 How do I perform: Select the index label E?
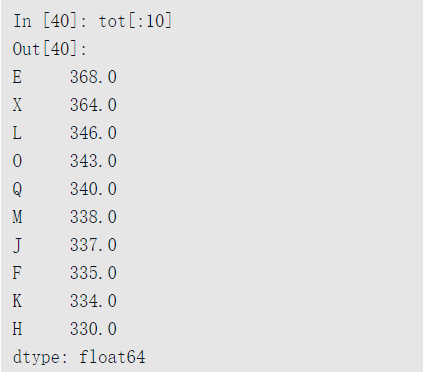(x=17, y=77)
